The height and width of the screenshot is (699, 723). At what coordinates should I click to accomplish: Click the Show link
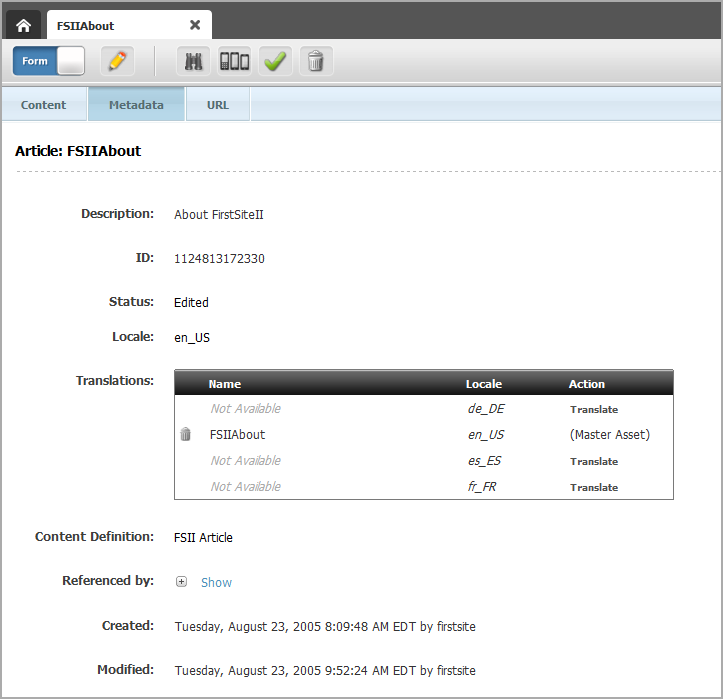(x=216, y=582)
